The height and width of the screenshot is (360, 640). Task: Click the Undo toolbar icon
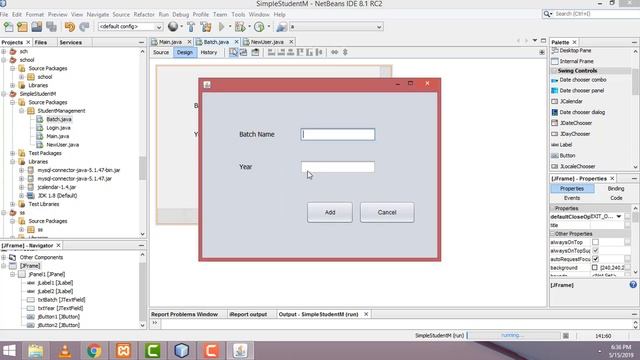click(x=70, y=27)
